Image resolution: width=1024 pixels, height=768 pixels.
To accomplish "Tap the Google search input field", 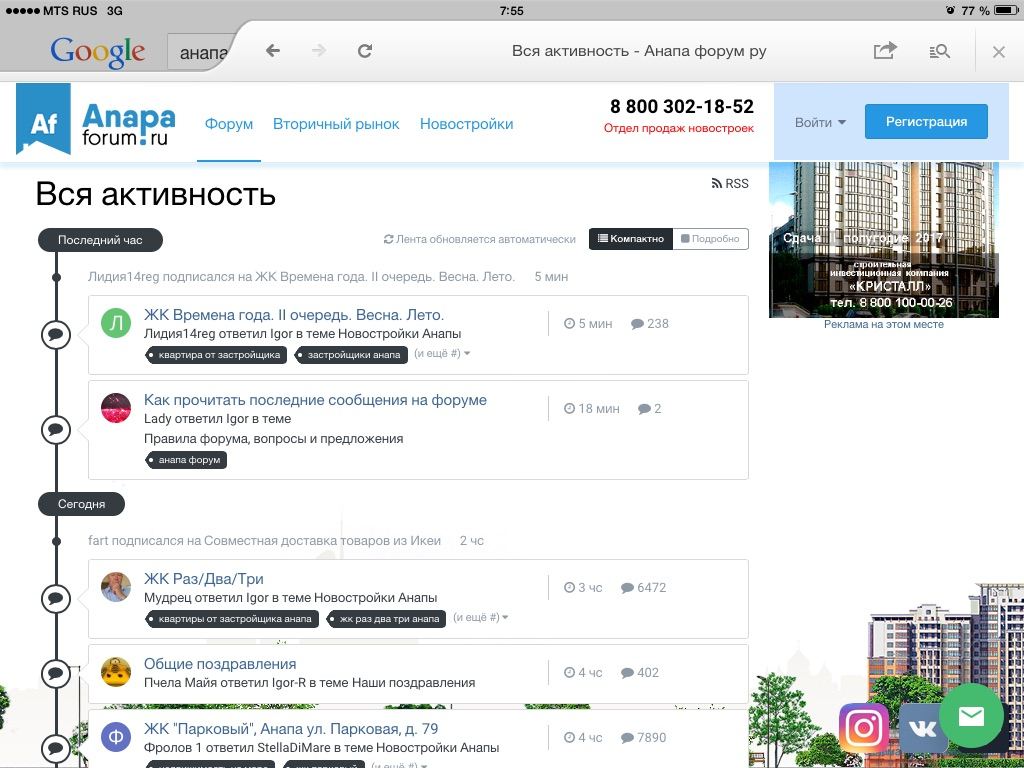I will tap(200, 52).
